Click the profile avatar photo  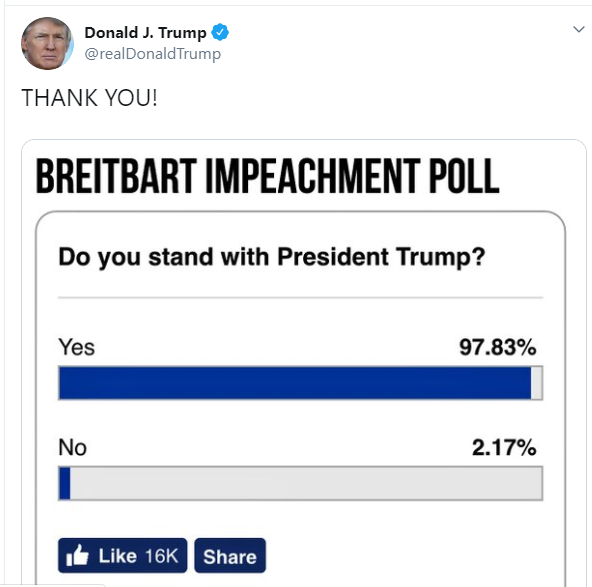(x=47, y=43)
